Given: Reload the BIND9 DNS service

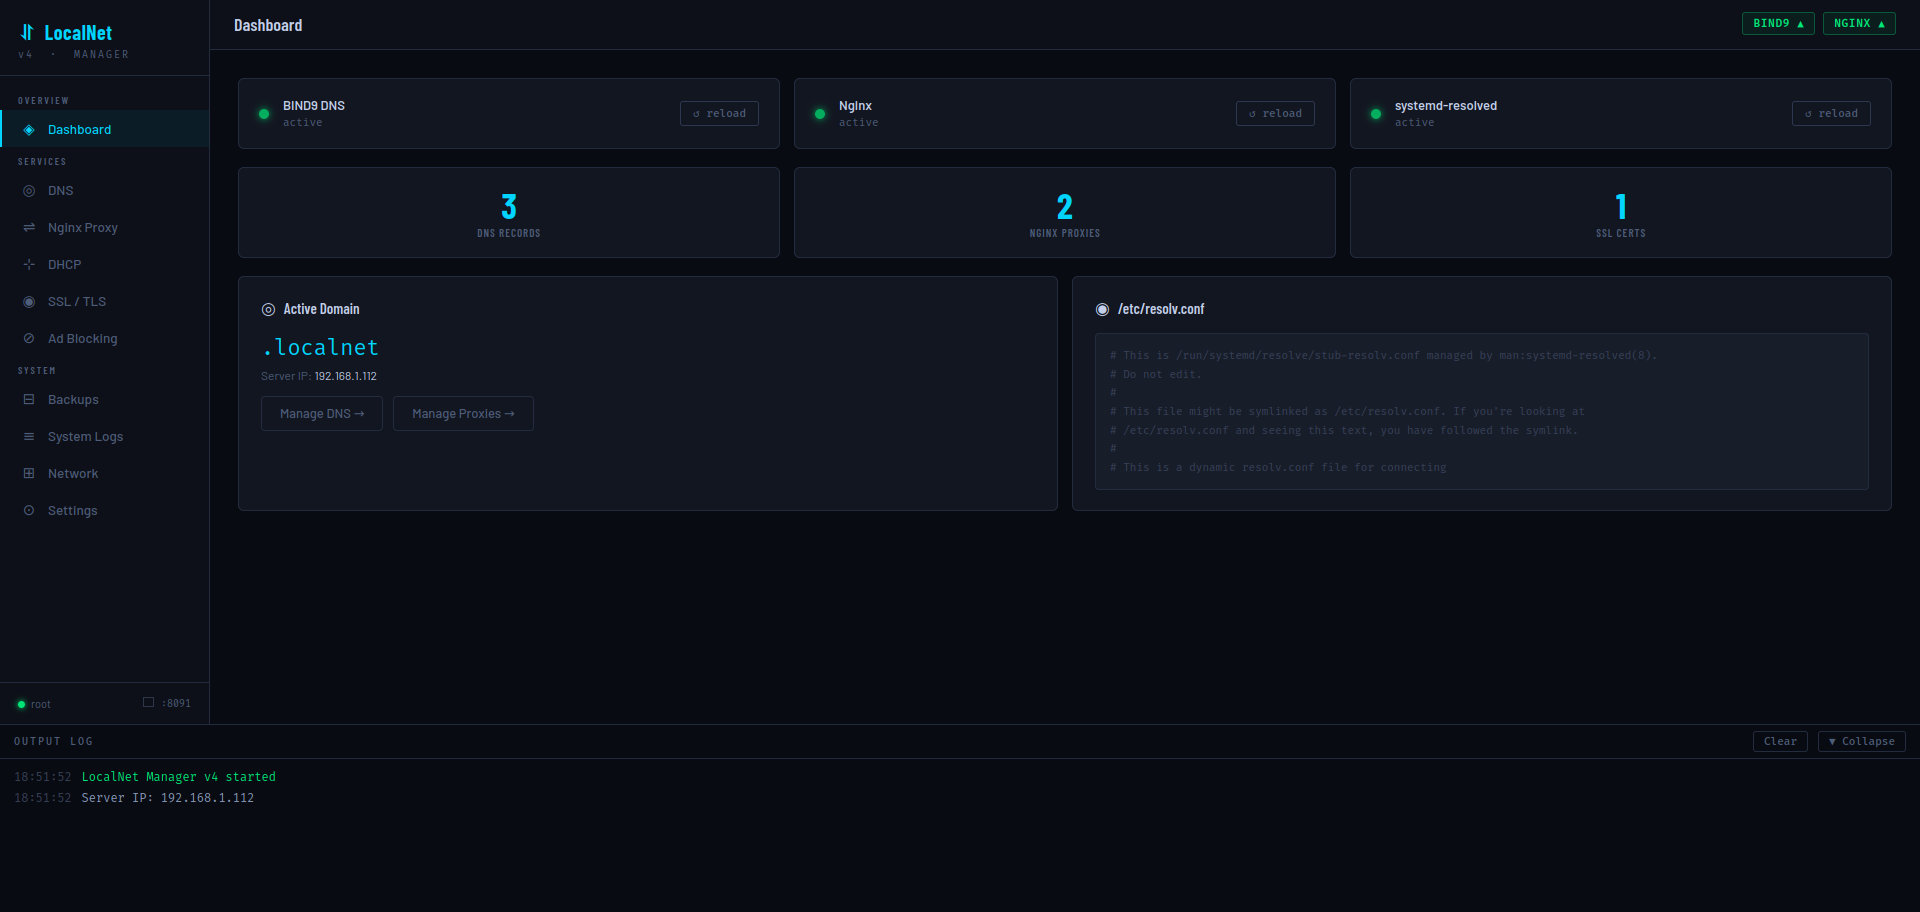Looking at the screenshot, I should click(x=719, y=114).
